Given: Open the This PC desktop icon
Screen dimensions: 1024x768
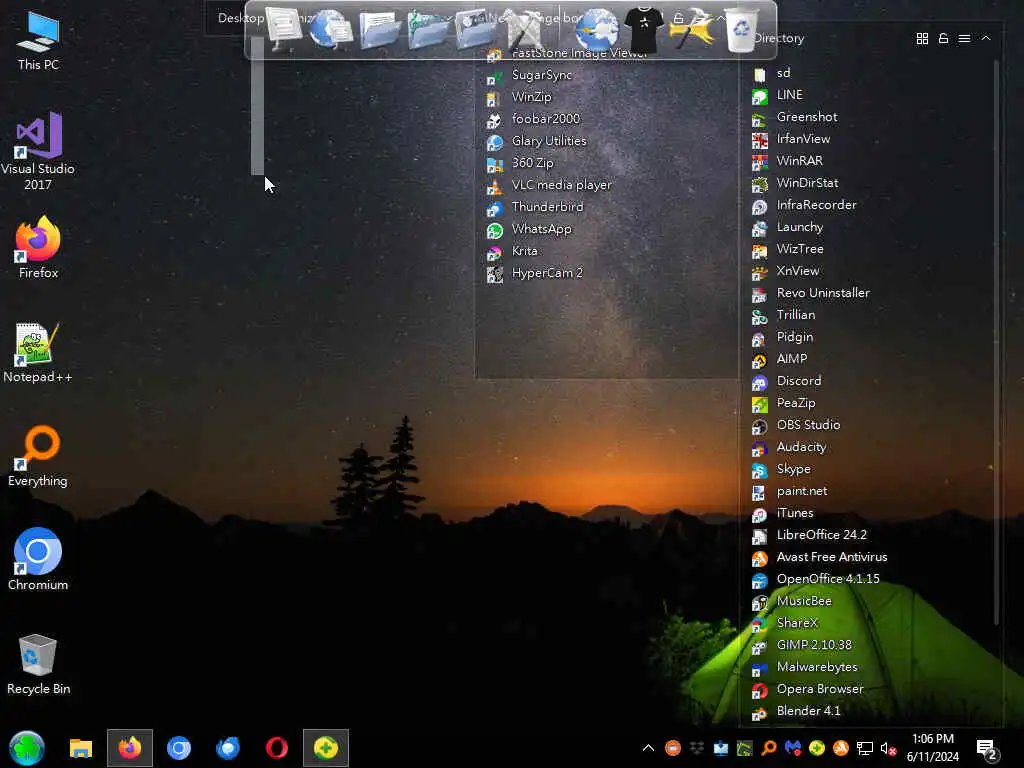Looking at the screenshot, I should click(38, 40).
